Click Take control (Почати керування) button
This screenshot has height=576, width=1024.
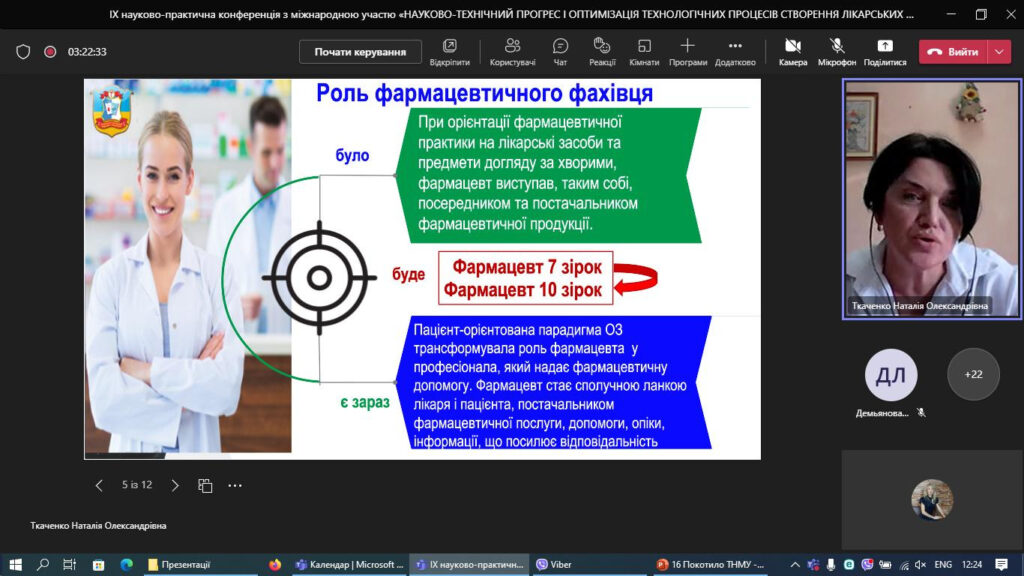point(360,52)
